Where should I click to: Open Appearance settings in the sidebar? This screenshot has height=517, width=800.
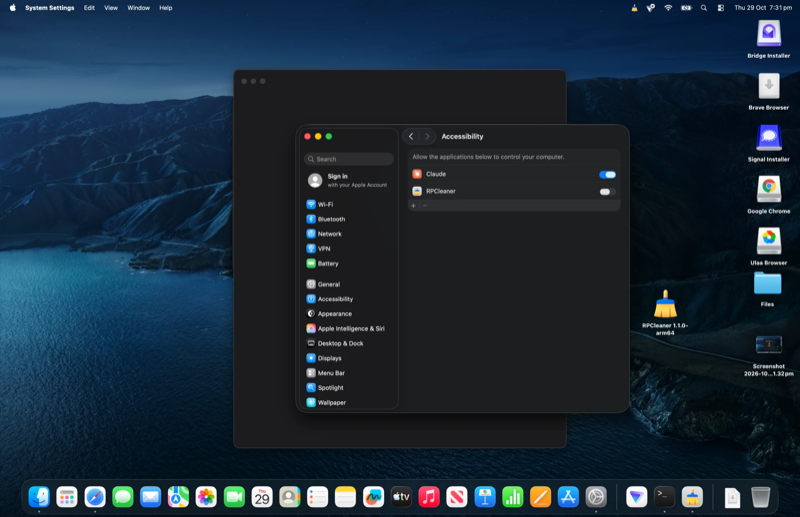tap(329, 314)
